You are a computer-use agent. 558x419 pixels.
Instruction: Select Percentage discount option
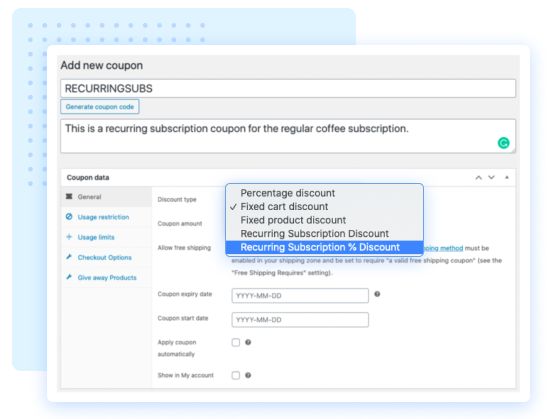[x=324, y=193]
